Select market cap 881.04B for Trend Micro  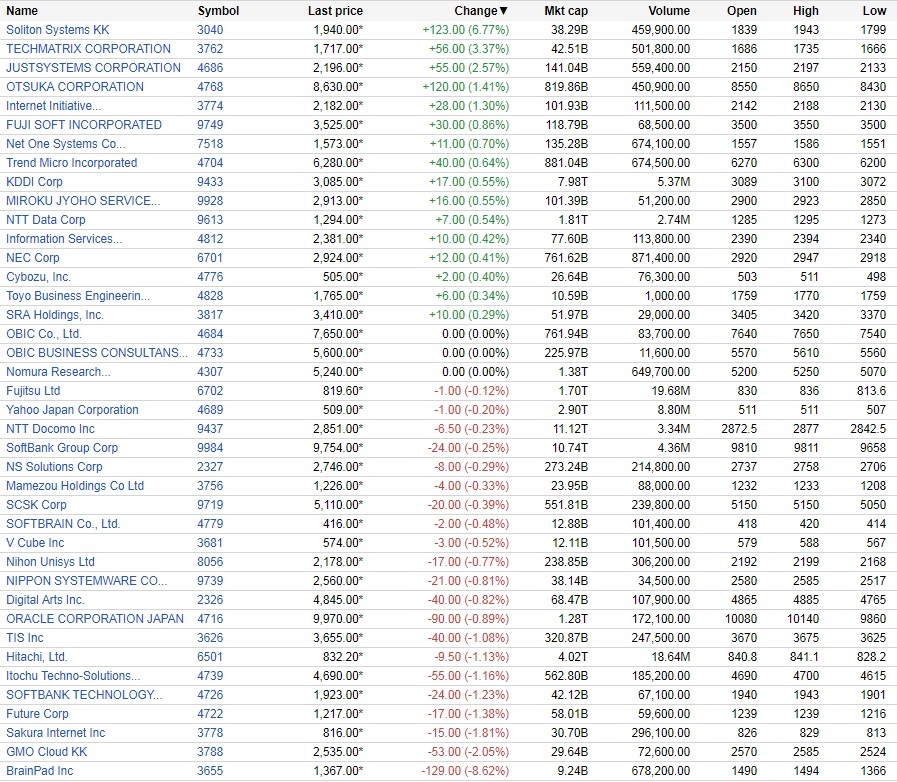click(x=566, y=162)
